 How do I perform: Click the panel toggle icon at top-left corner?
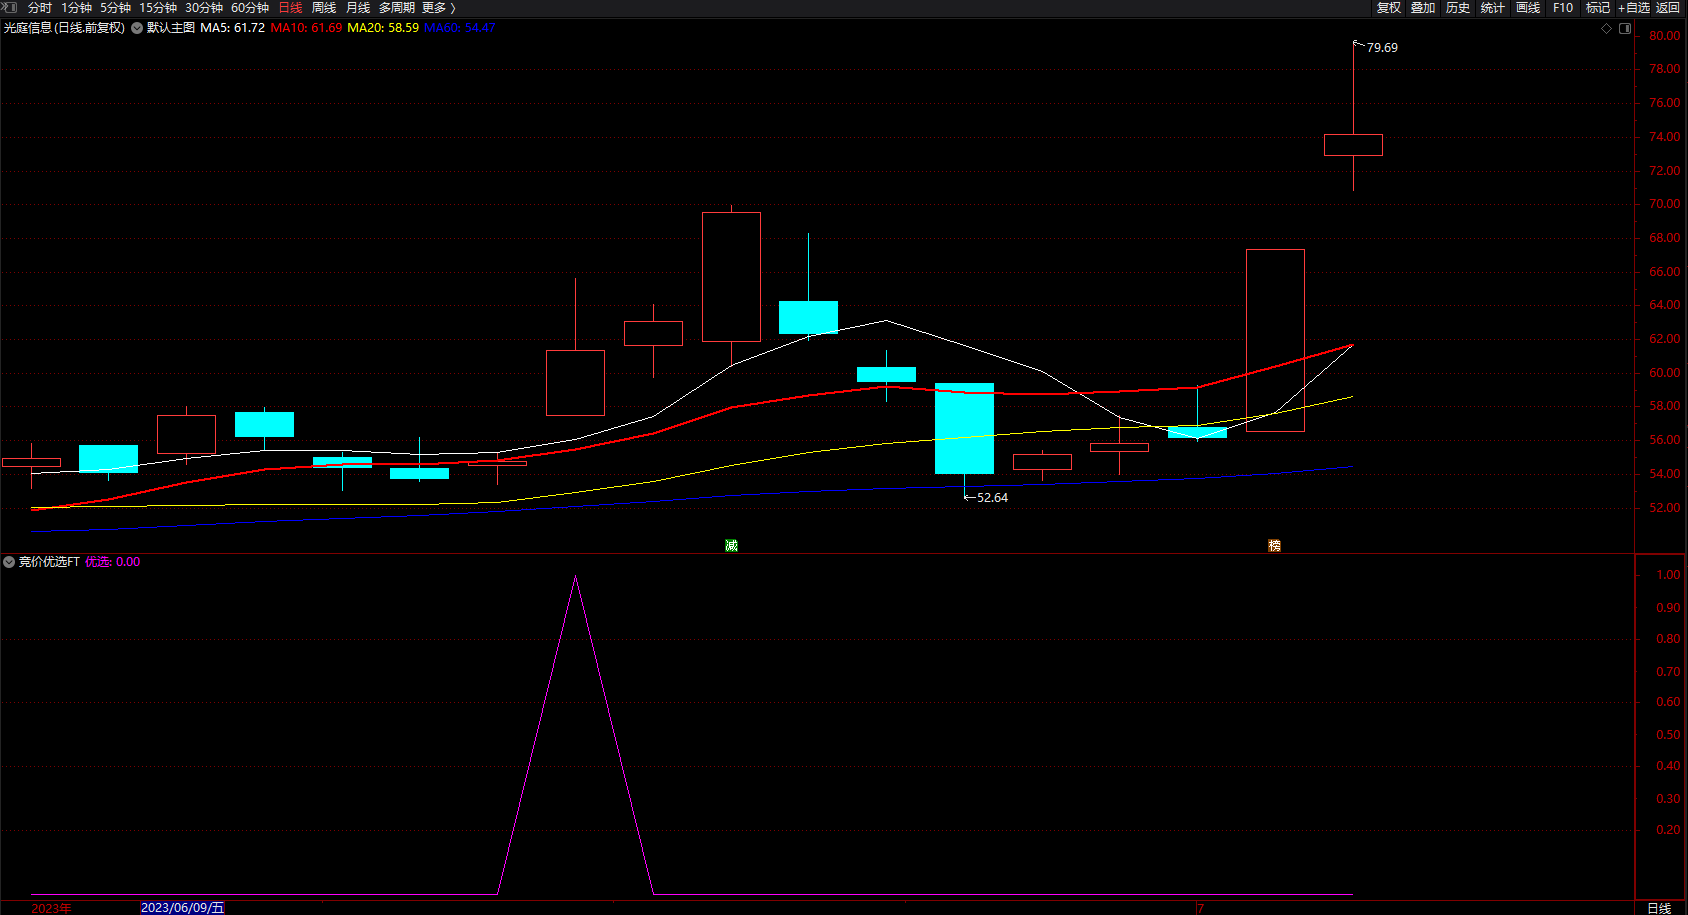[9, 7]
